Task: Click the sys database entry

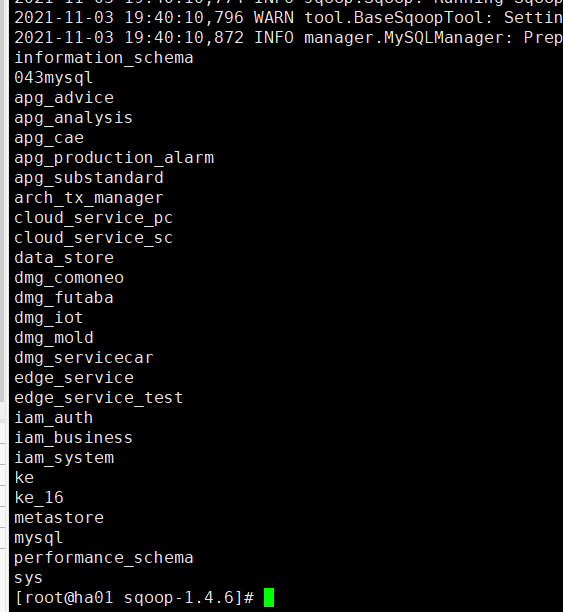Action: (x=29, y=578)
